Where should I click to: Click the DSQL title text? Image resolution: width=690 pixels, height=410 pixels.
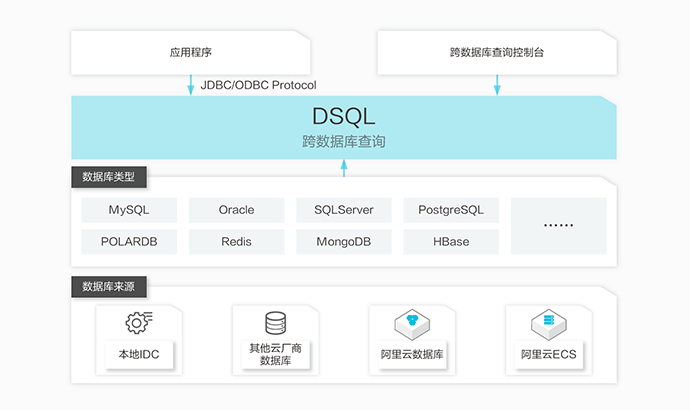coord(344,116)
